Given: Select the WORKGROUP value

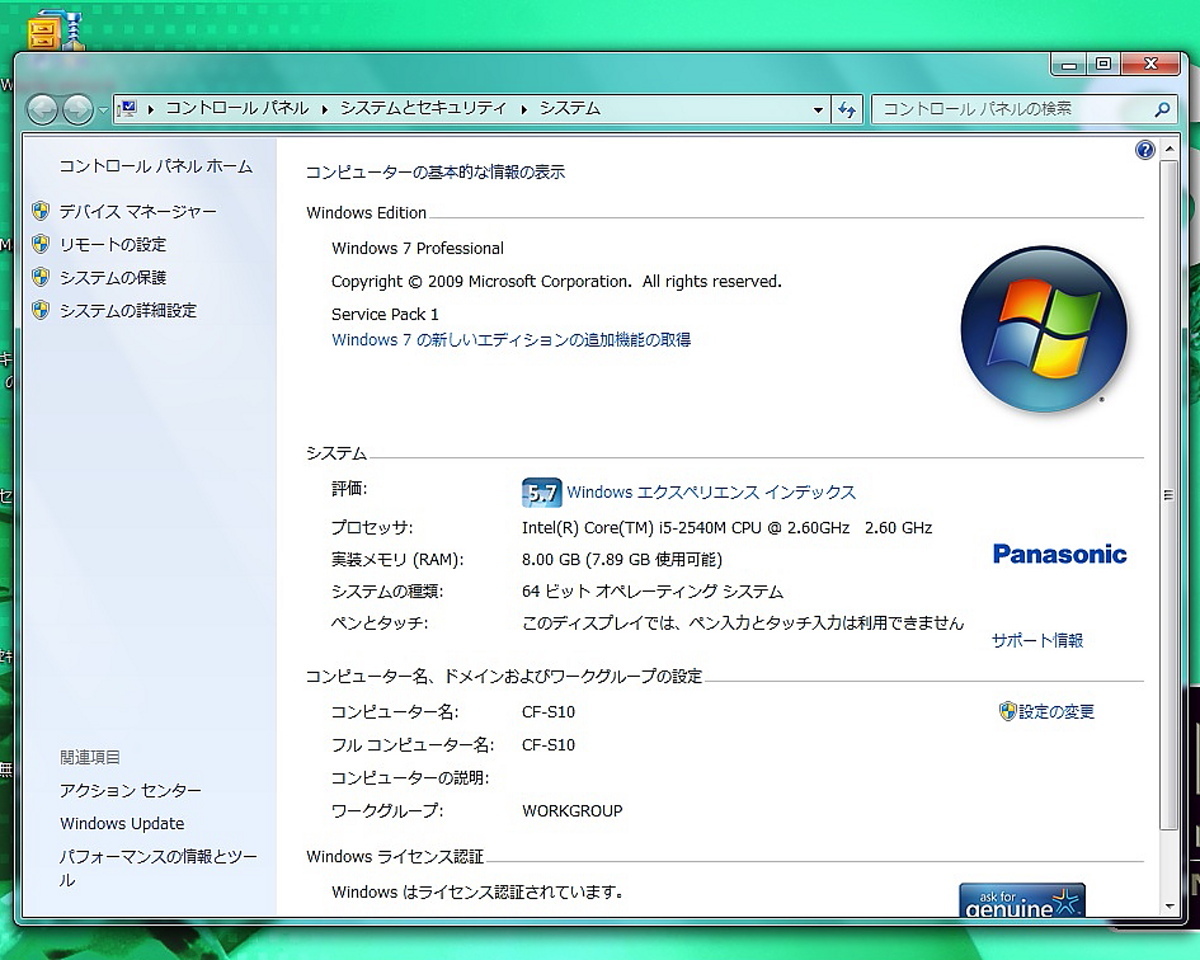Looking at the screenshot, I should [572, 811].
